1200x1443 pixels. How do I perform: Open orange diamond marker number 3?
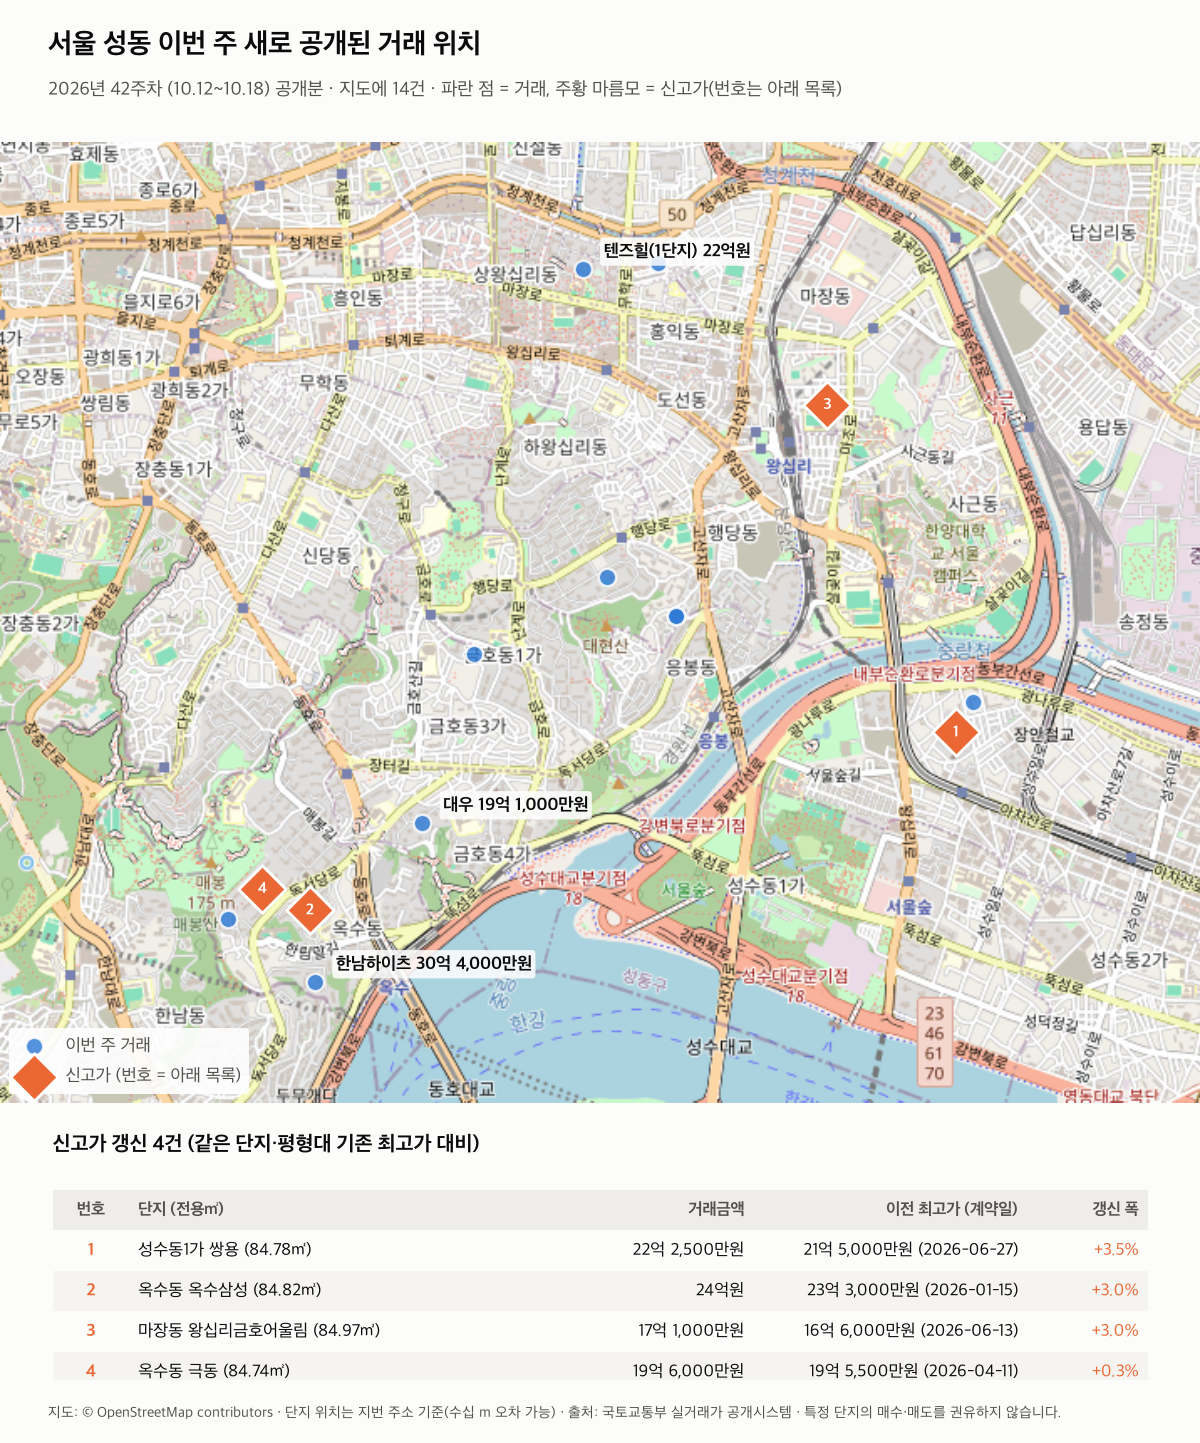[827, 405]
